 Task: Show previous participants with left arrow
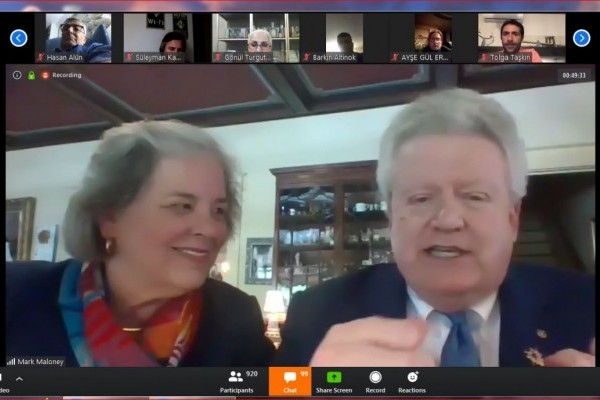(x=19, y=38)
